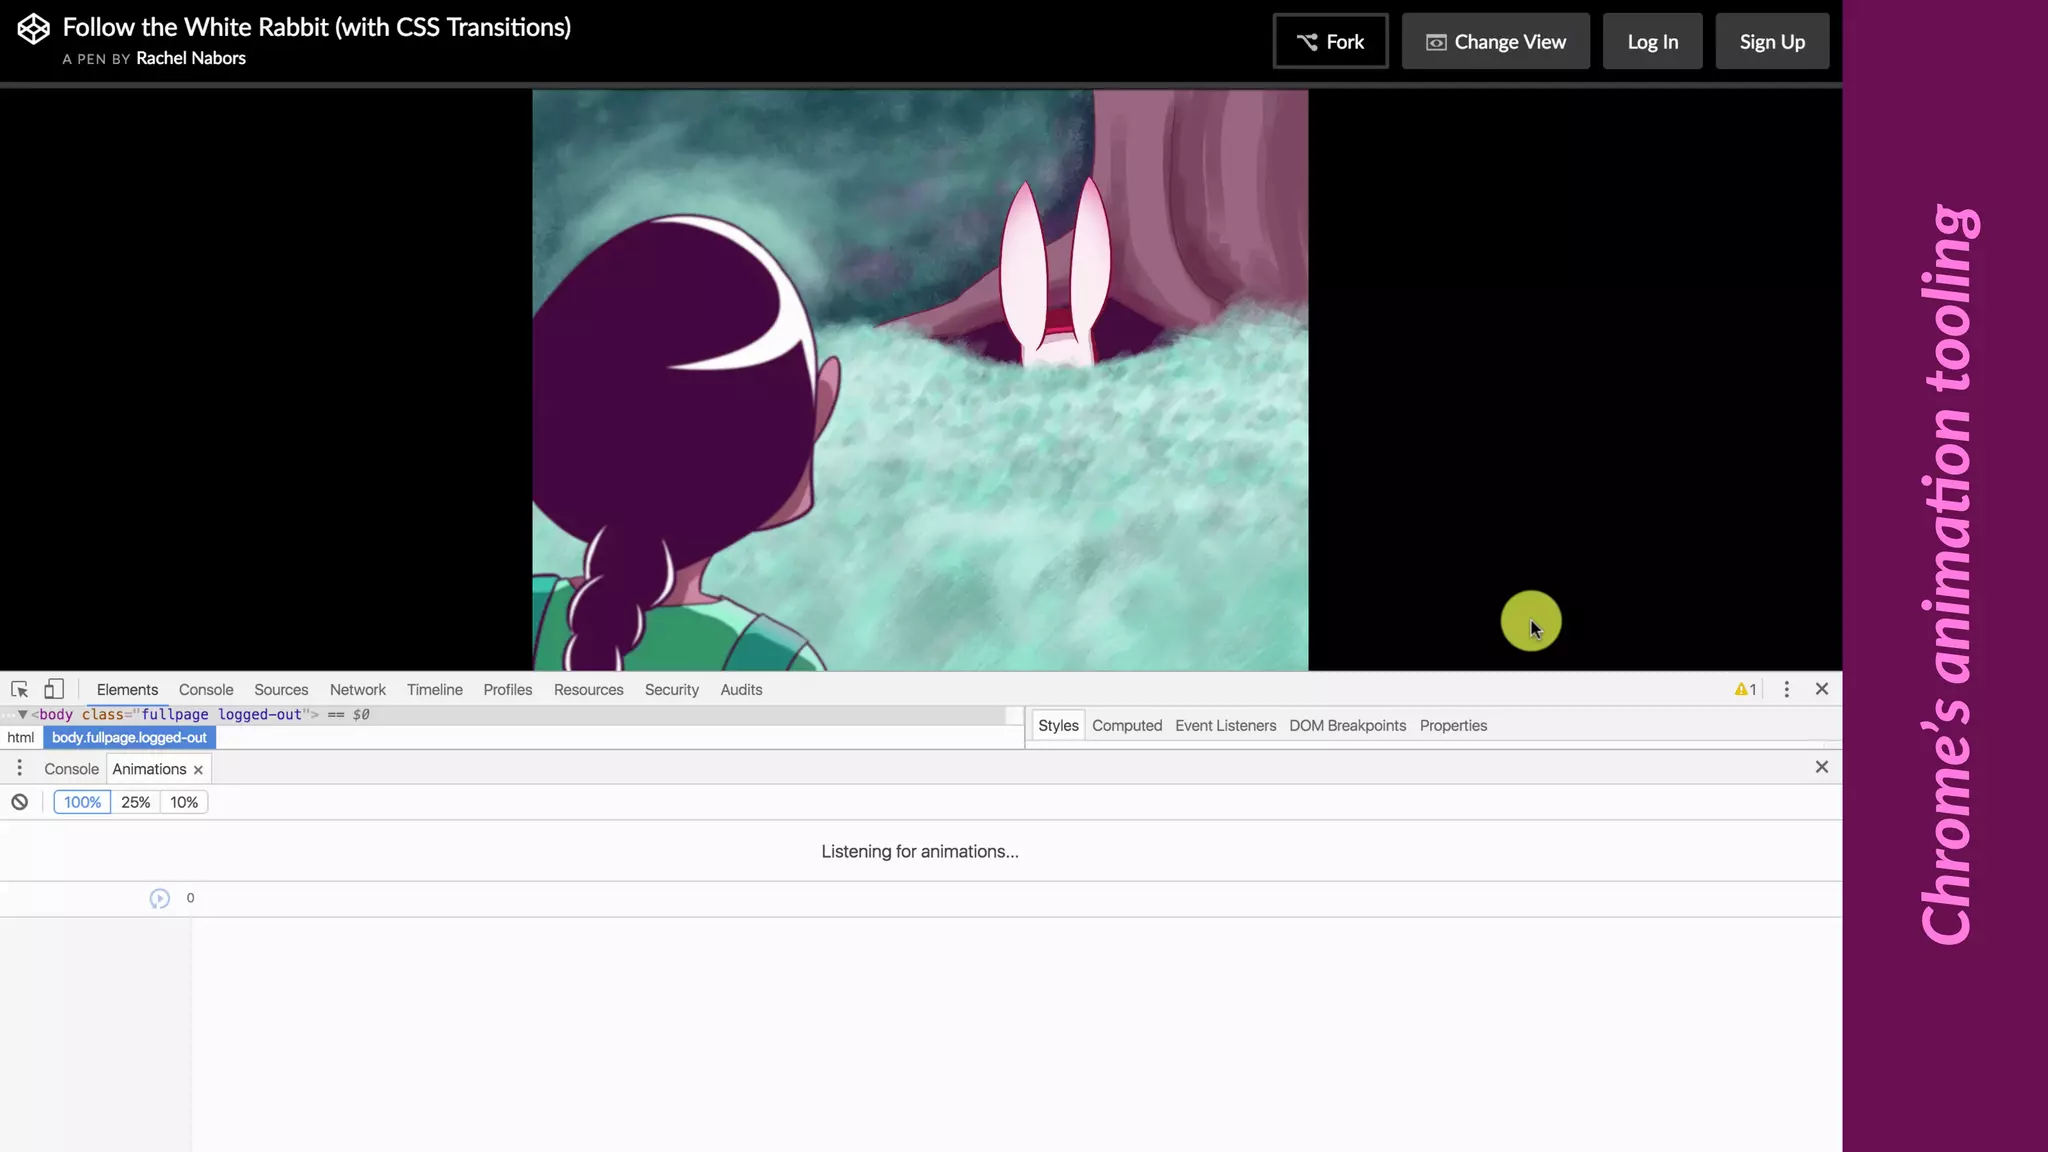Open the Timeline tab
2048x1152 pixels.
[435, 690]
